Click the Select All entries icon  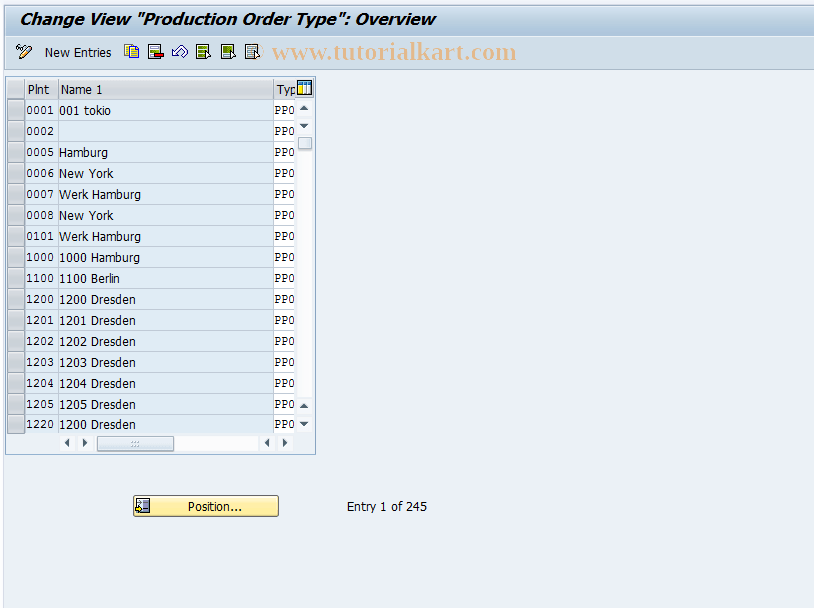(203, 52)
